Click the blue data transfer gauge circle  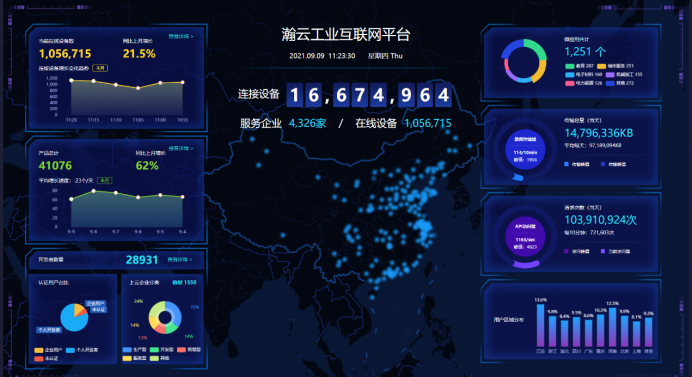[525, 150]
